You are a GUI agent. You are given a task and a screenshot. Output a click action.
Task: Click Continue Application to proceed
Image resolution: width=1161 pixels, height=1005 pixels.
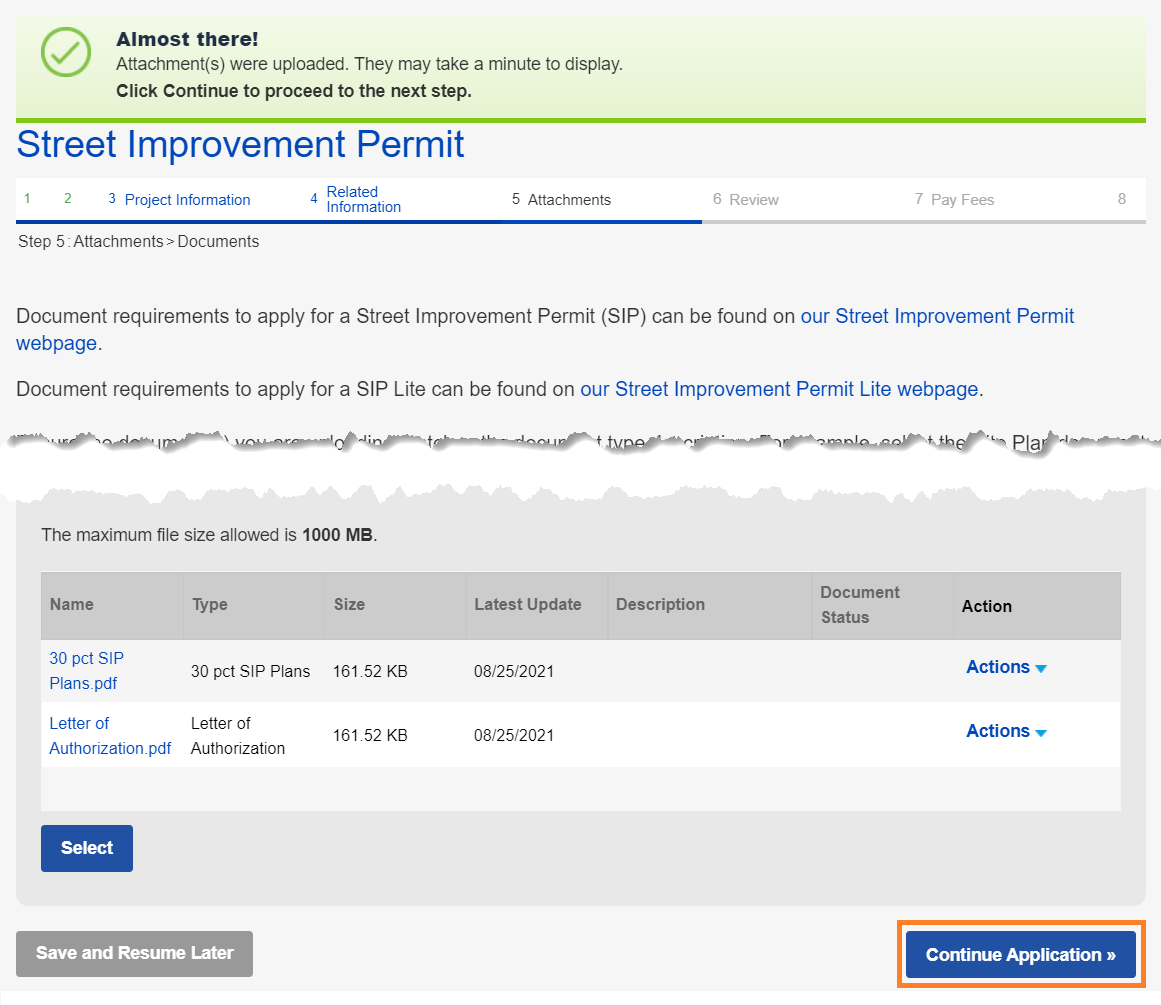1020,955
